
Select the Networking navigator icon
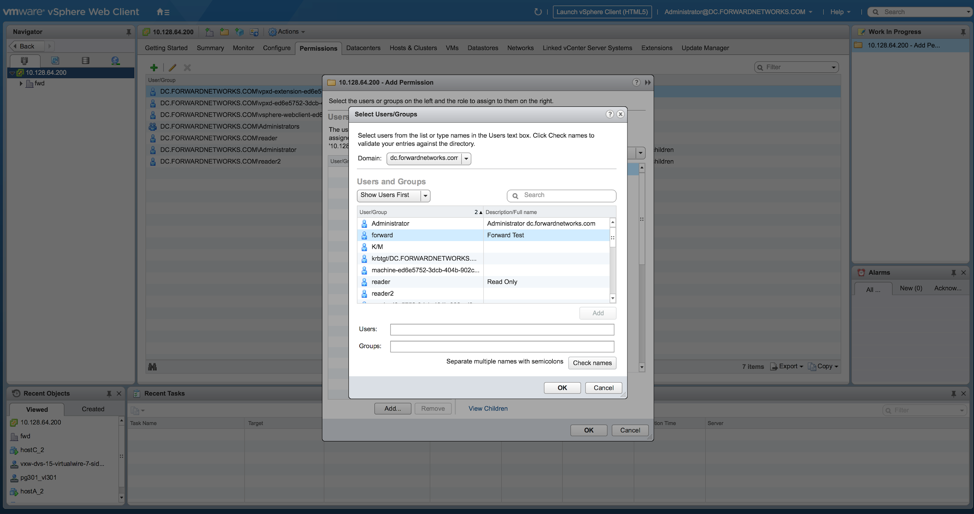pos(116,60)
